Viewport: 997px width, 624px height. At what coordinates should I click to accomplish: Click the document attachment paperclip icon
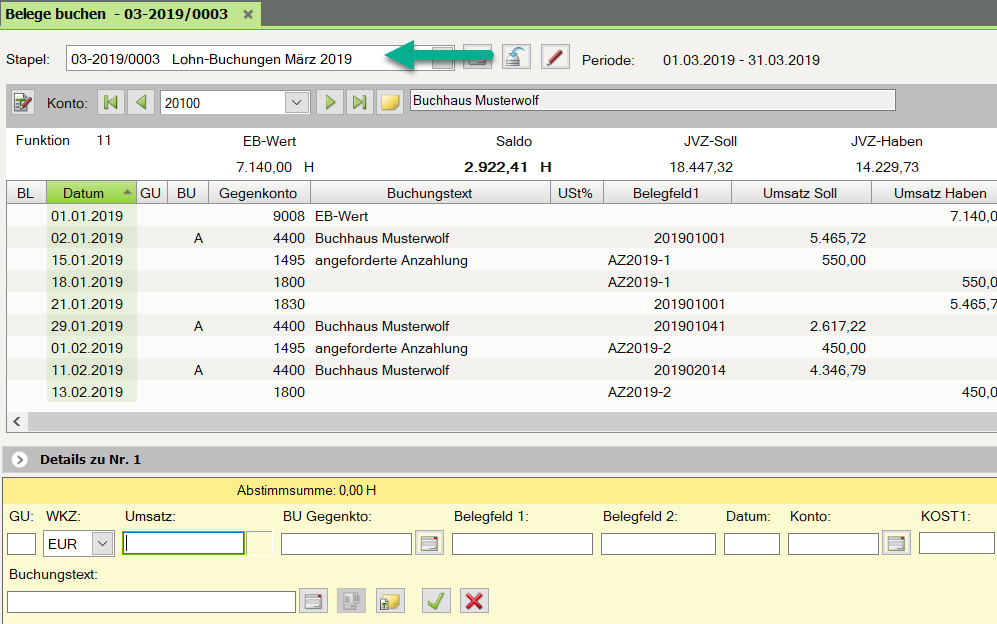pyautogui.click(x=351, y=601)
